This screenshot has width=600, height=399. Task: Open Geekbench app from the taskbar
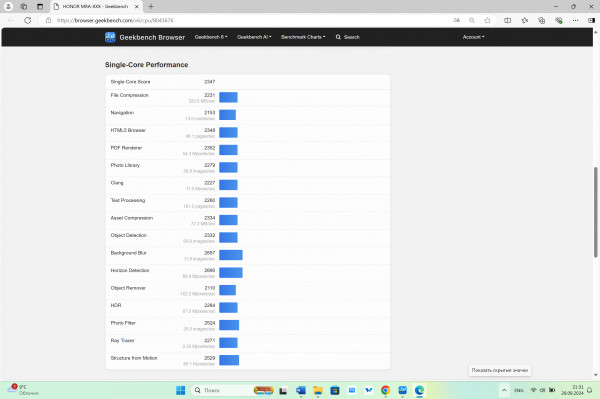[402, 390]
